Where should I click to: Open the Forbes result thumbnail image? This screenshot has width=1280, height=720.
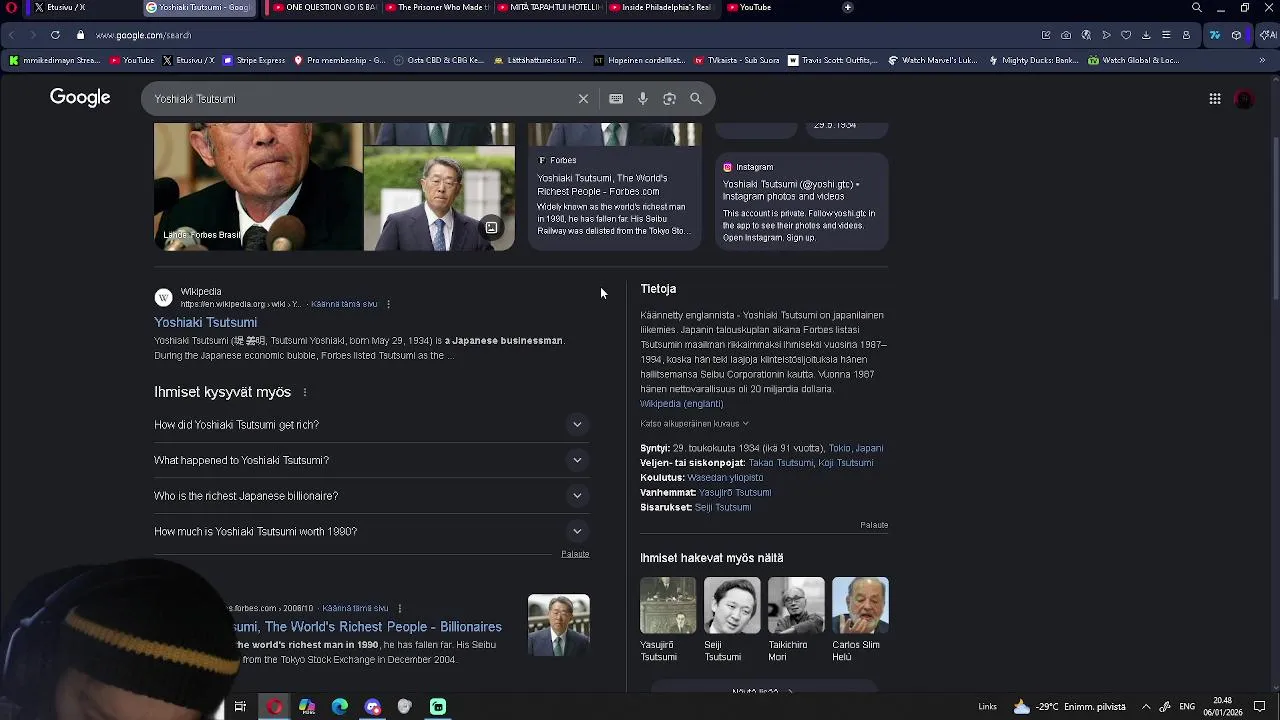[x=558, y=625]
